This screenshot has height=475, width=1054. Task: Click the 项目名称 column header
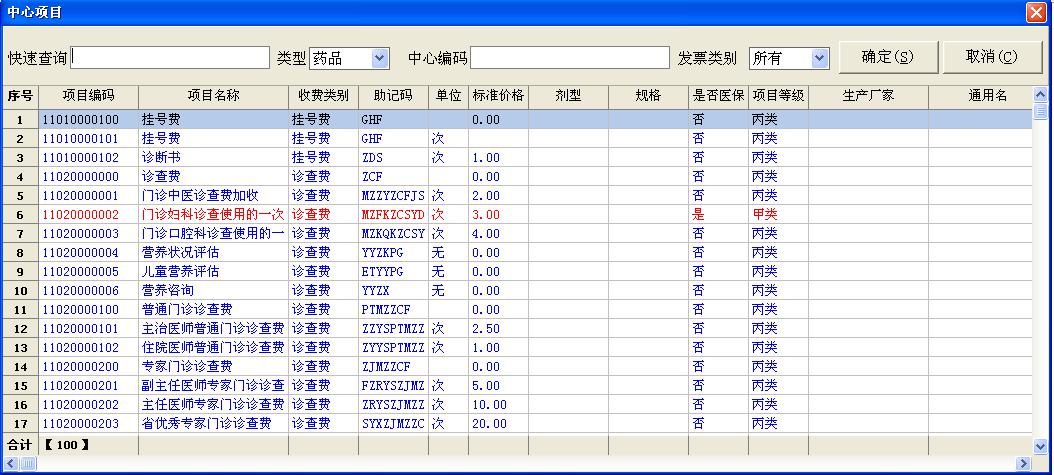pyautogui.click(x=213, y=96)
